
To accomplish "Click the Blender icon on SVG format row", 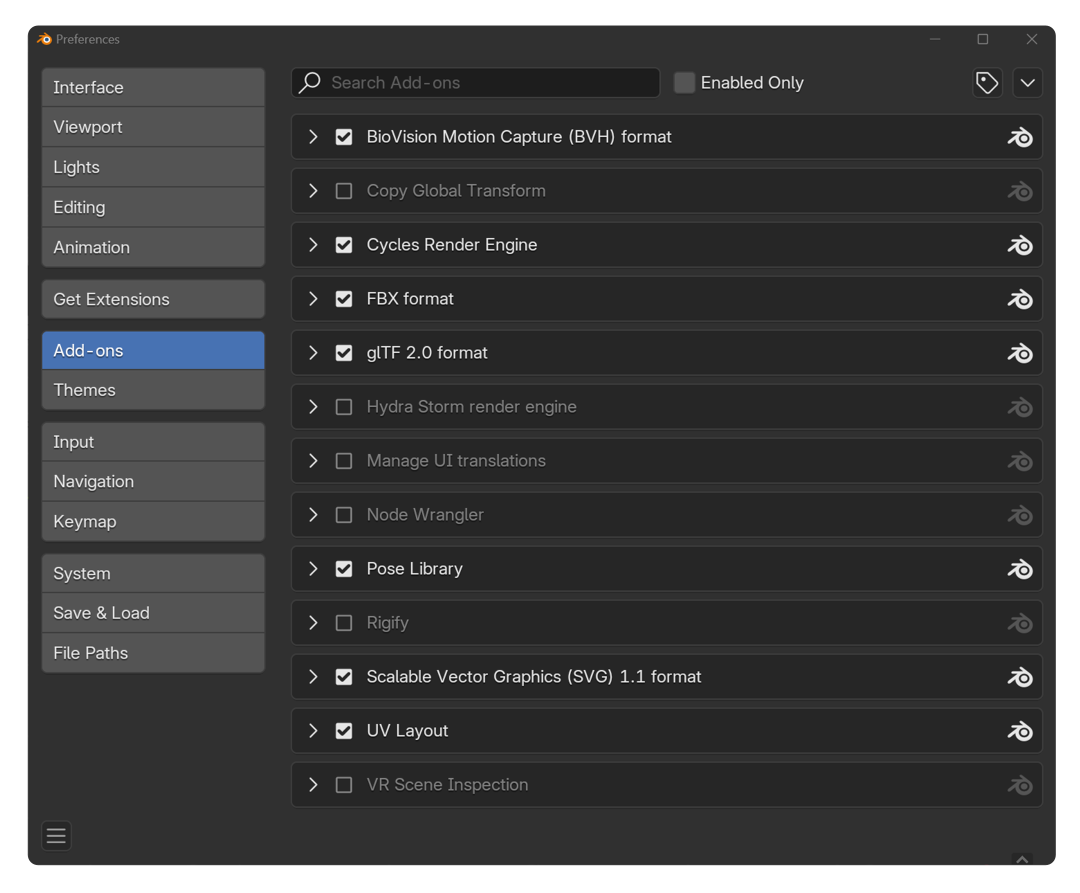I will click(x=1020, y=677).
